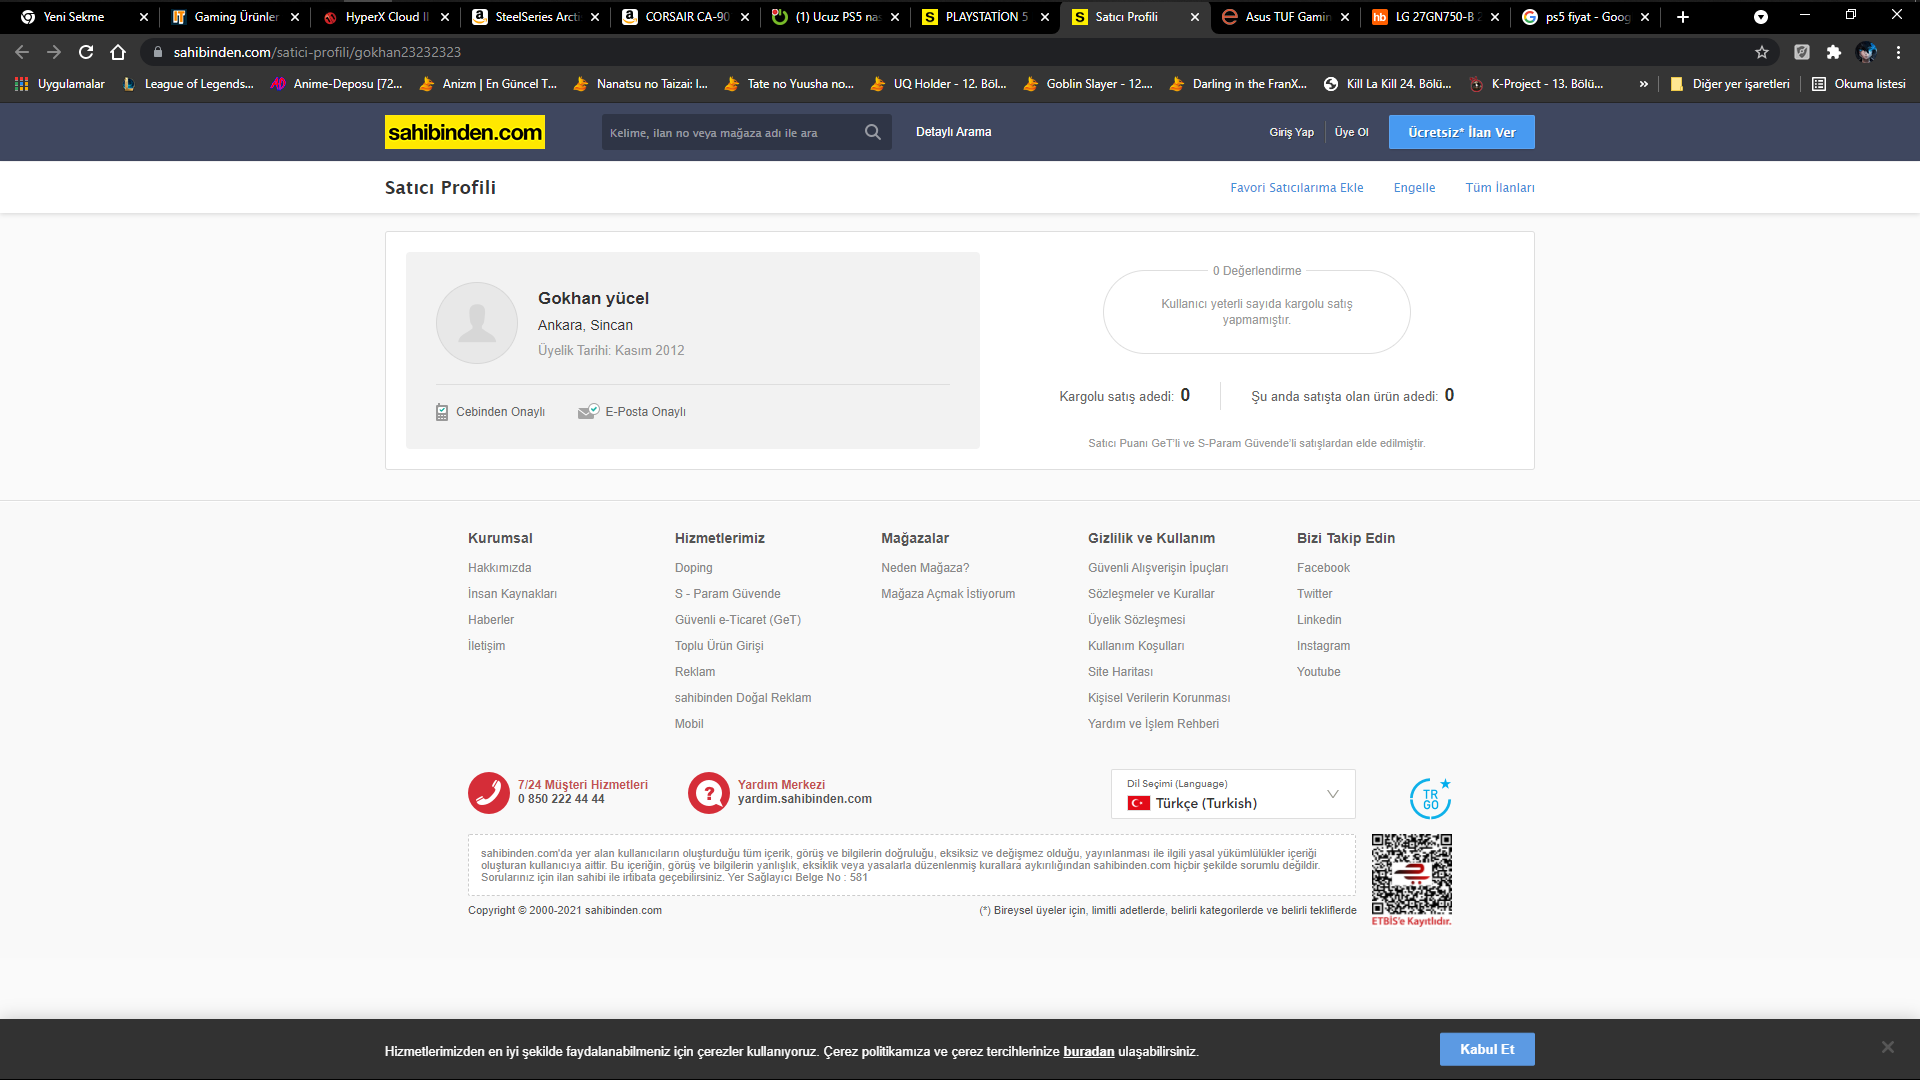Bookmark this page with the star icon
1920x1080 pixels.
click(x=1762, y=52)
